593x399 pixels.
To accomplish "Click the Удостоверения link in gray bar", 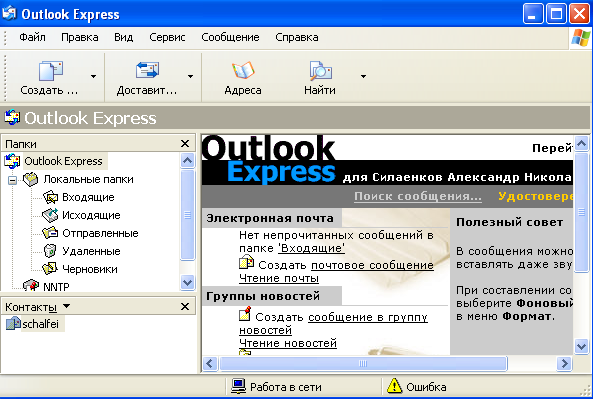I will pos(535,196).
